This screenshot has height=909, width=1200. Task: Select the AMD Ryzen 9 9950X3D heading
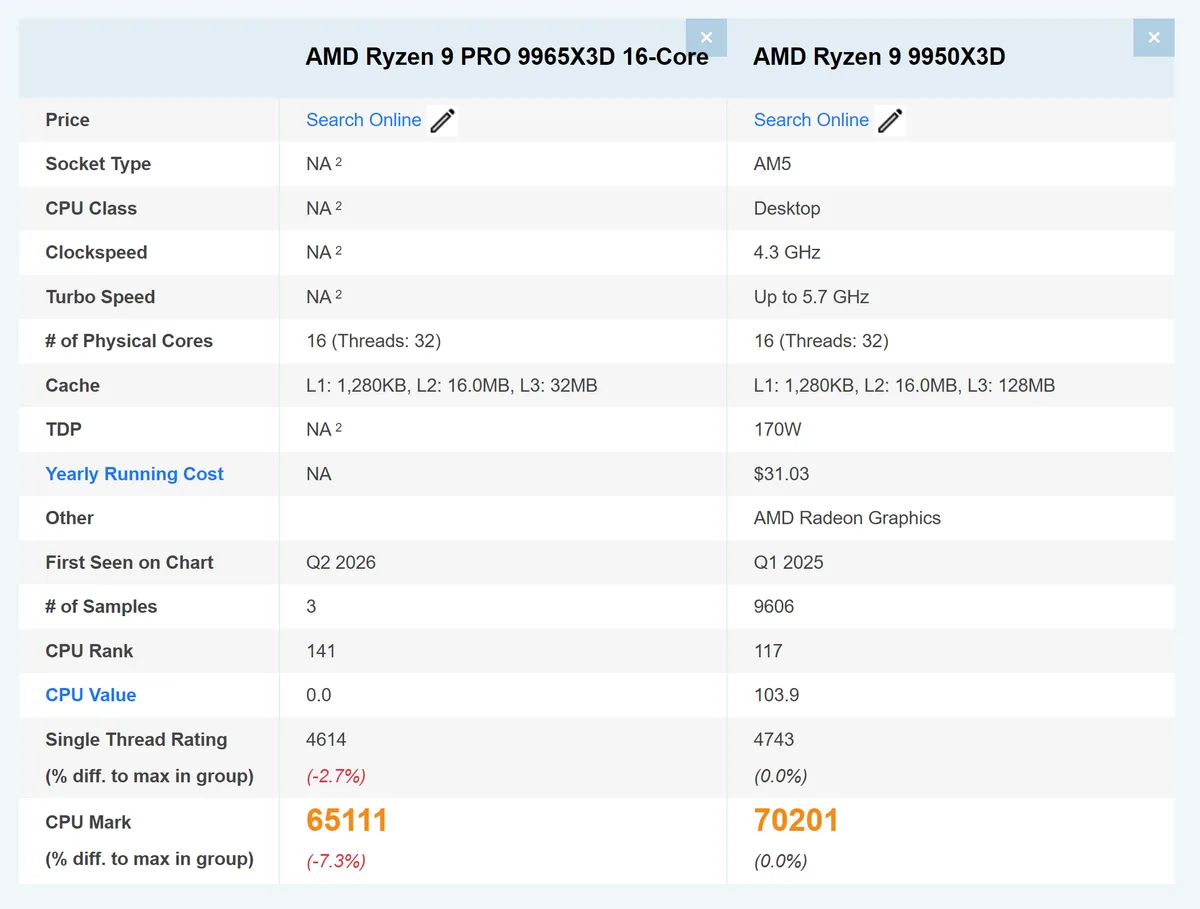[879, 57]
